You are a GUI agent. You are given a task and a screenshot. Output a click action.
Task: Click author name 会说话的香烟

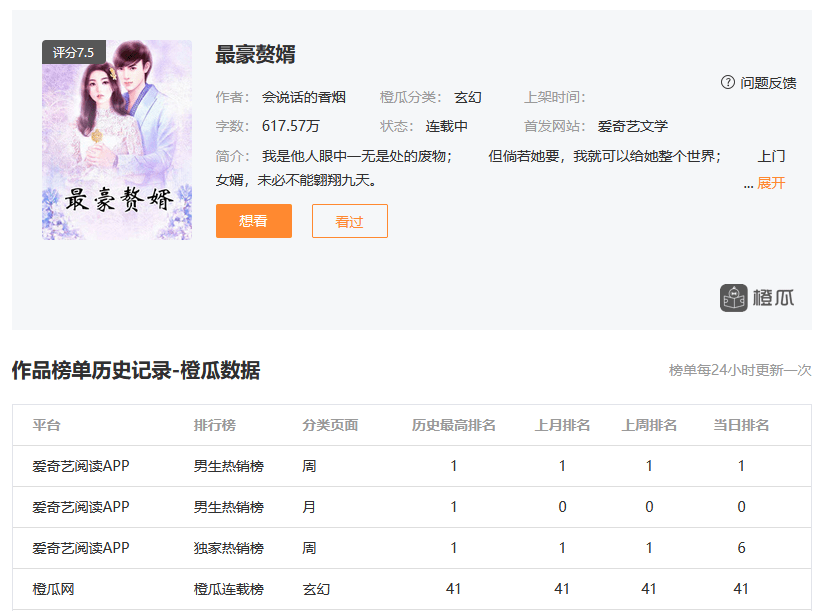tap(304, 97)
